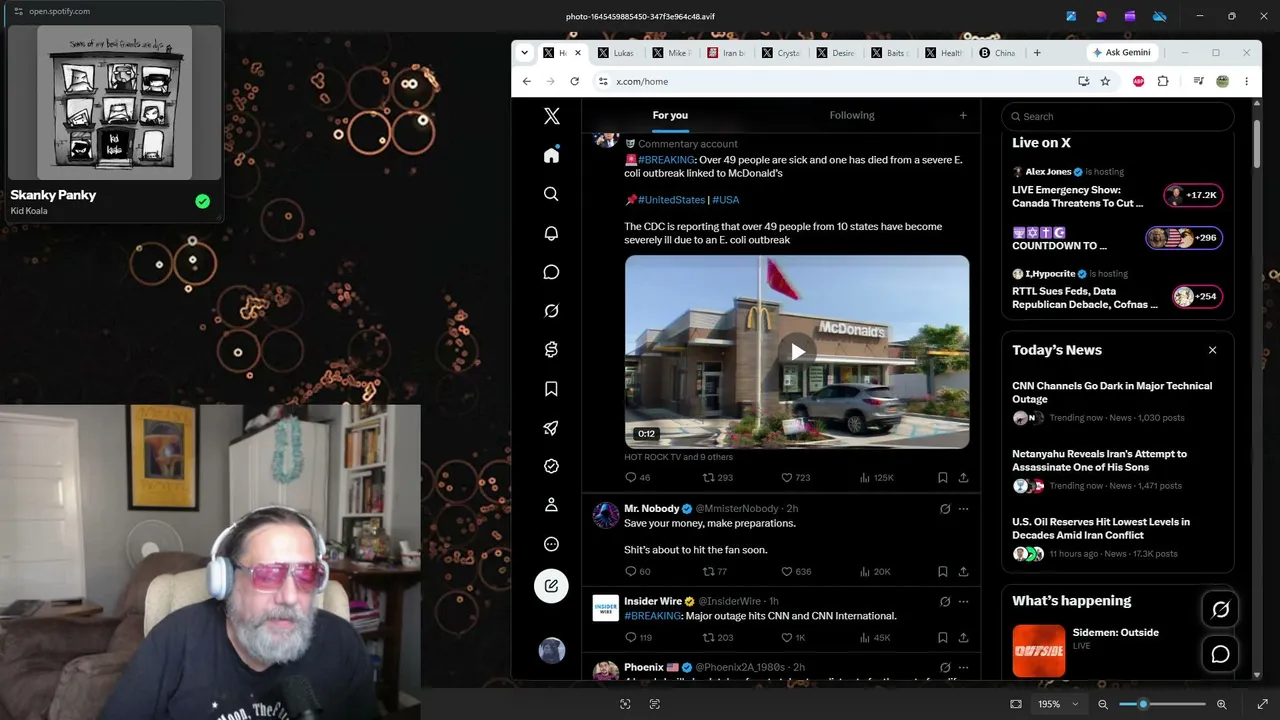The height and width of the screenshot is (720, 1280).
Task: Zoom out in the photo viewer
Action: pyautogui.click(x=1103, y=704)
